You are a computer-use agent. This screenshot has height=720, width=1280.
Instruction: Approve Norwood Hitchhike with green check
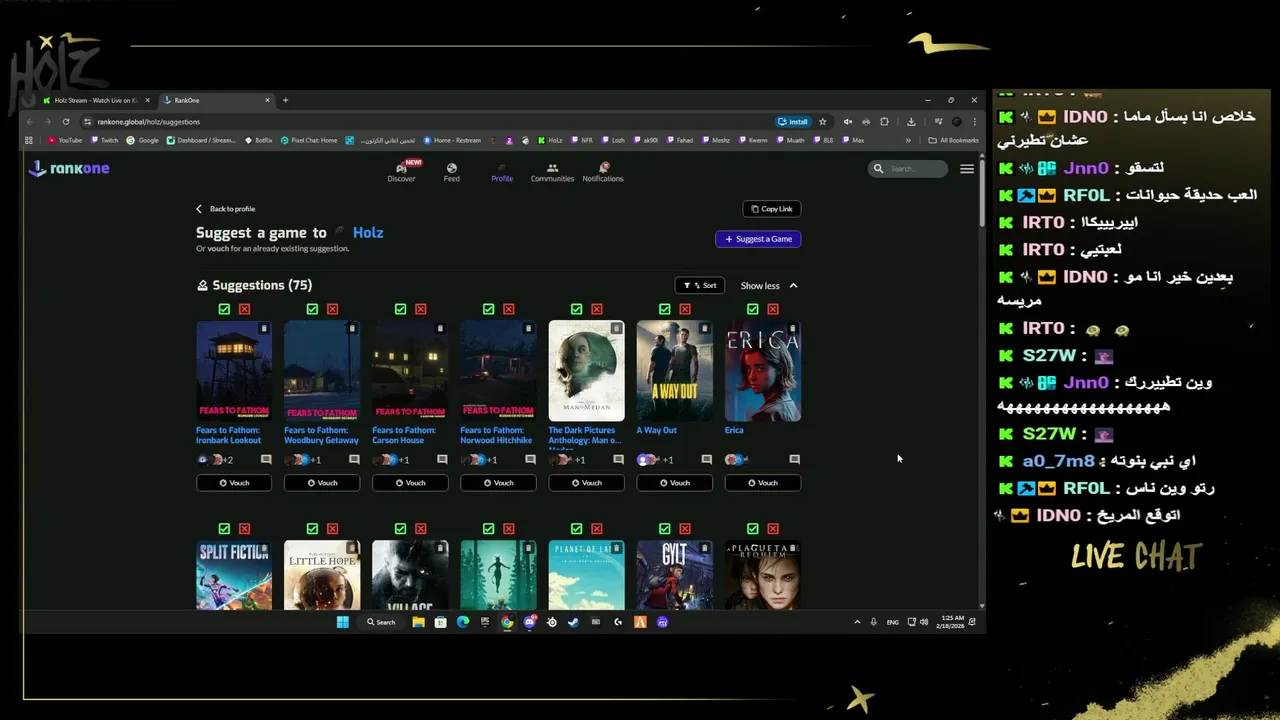pos(488,309)
